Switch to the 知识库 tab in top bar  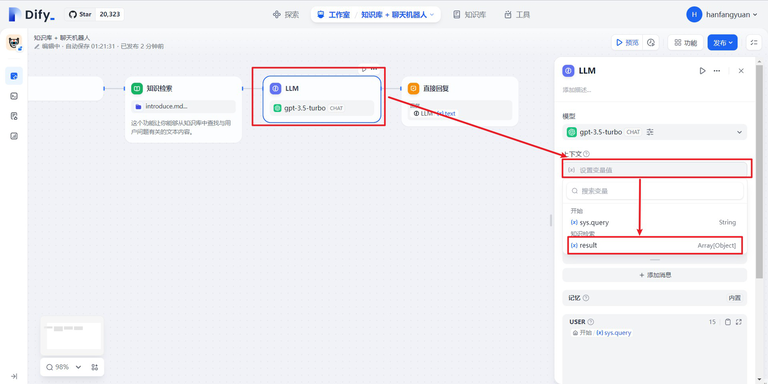click(x=470, y=15)
